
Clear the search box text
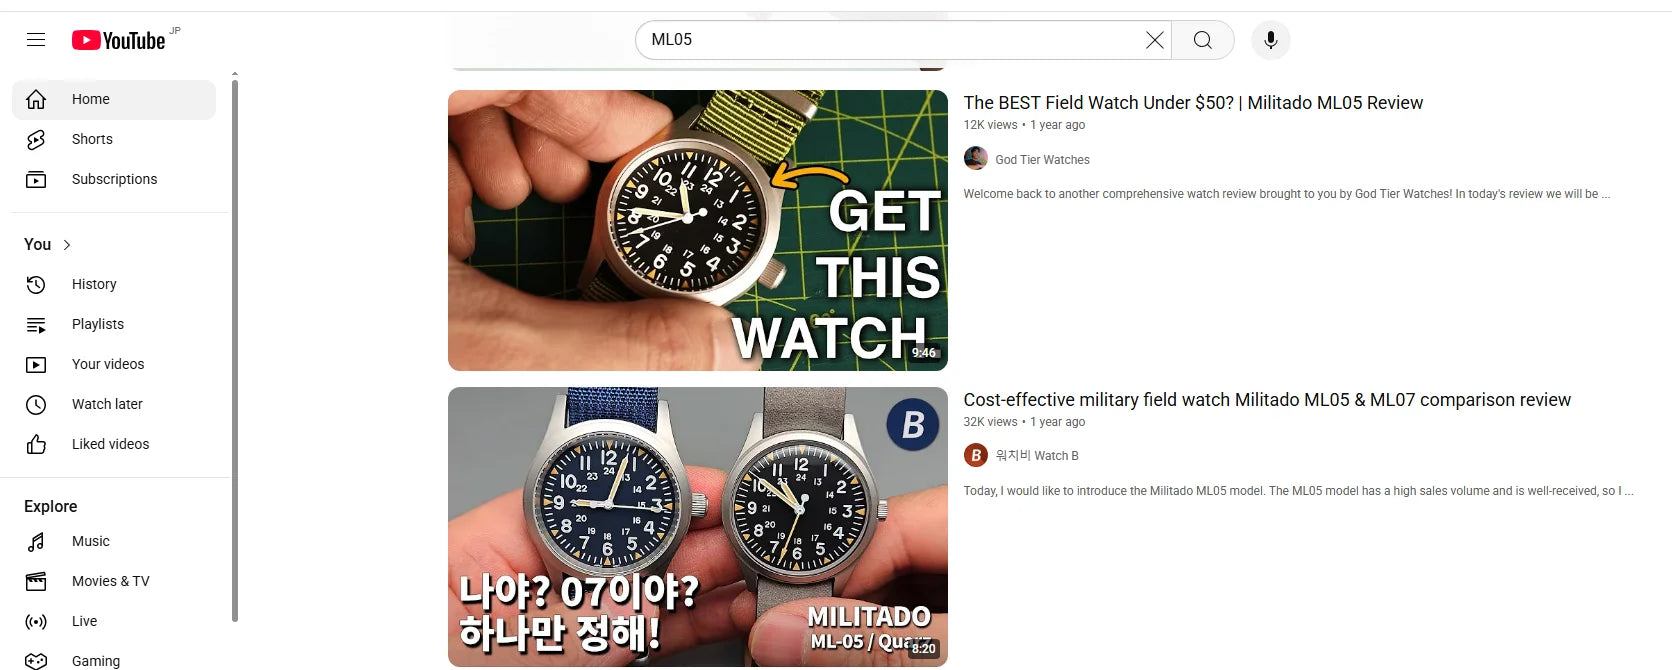[1154, 40]
